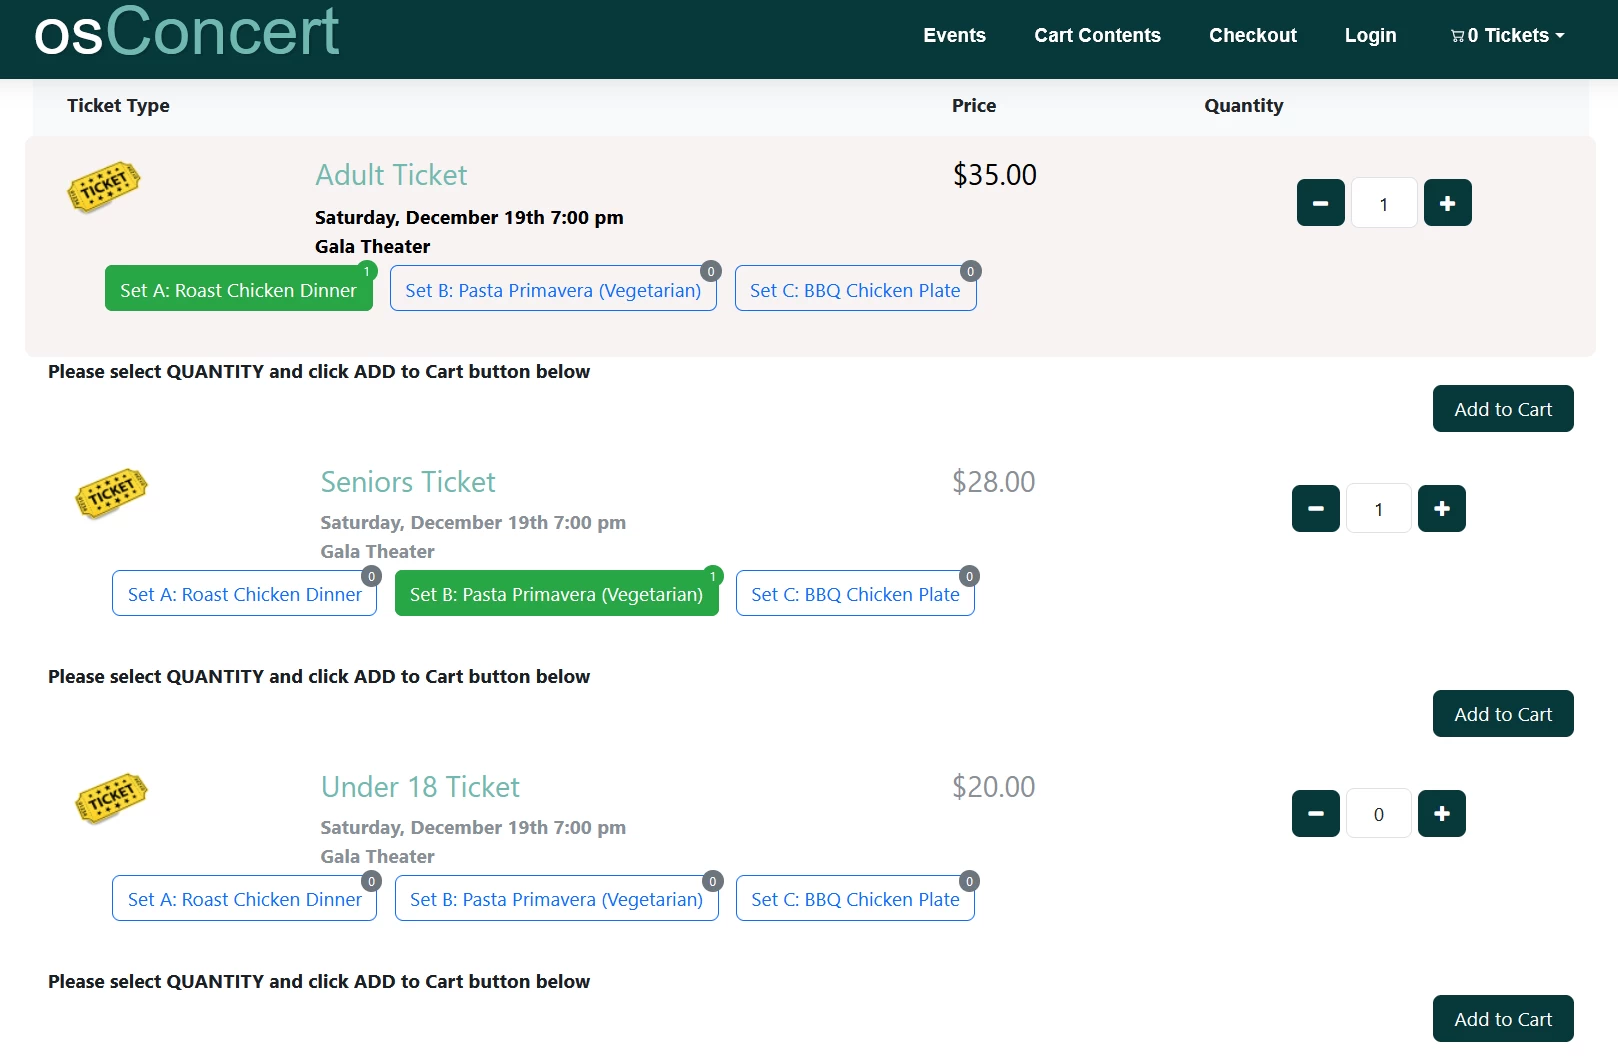This screenshot has height=1057, width=1618.
Task: Click Add to Cart for Seniors Ticket
Action: (x=1502, y=714)
